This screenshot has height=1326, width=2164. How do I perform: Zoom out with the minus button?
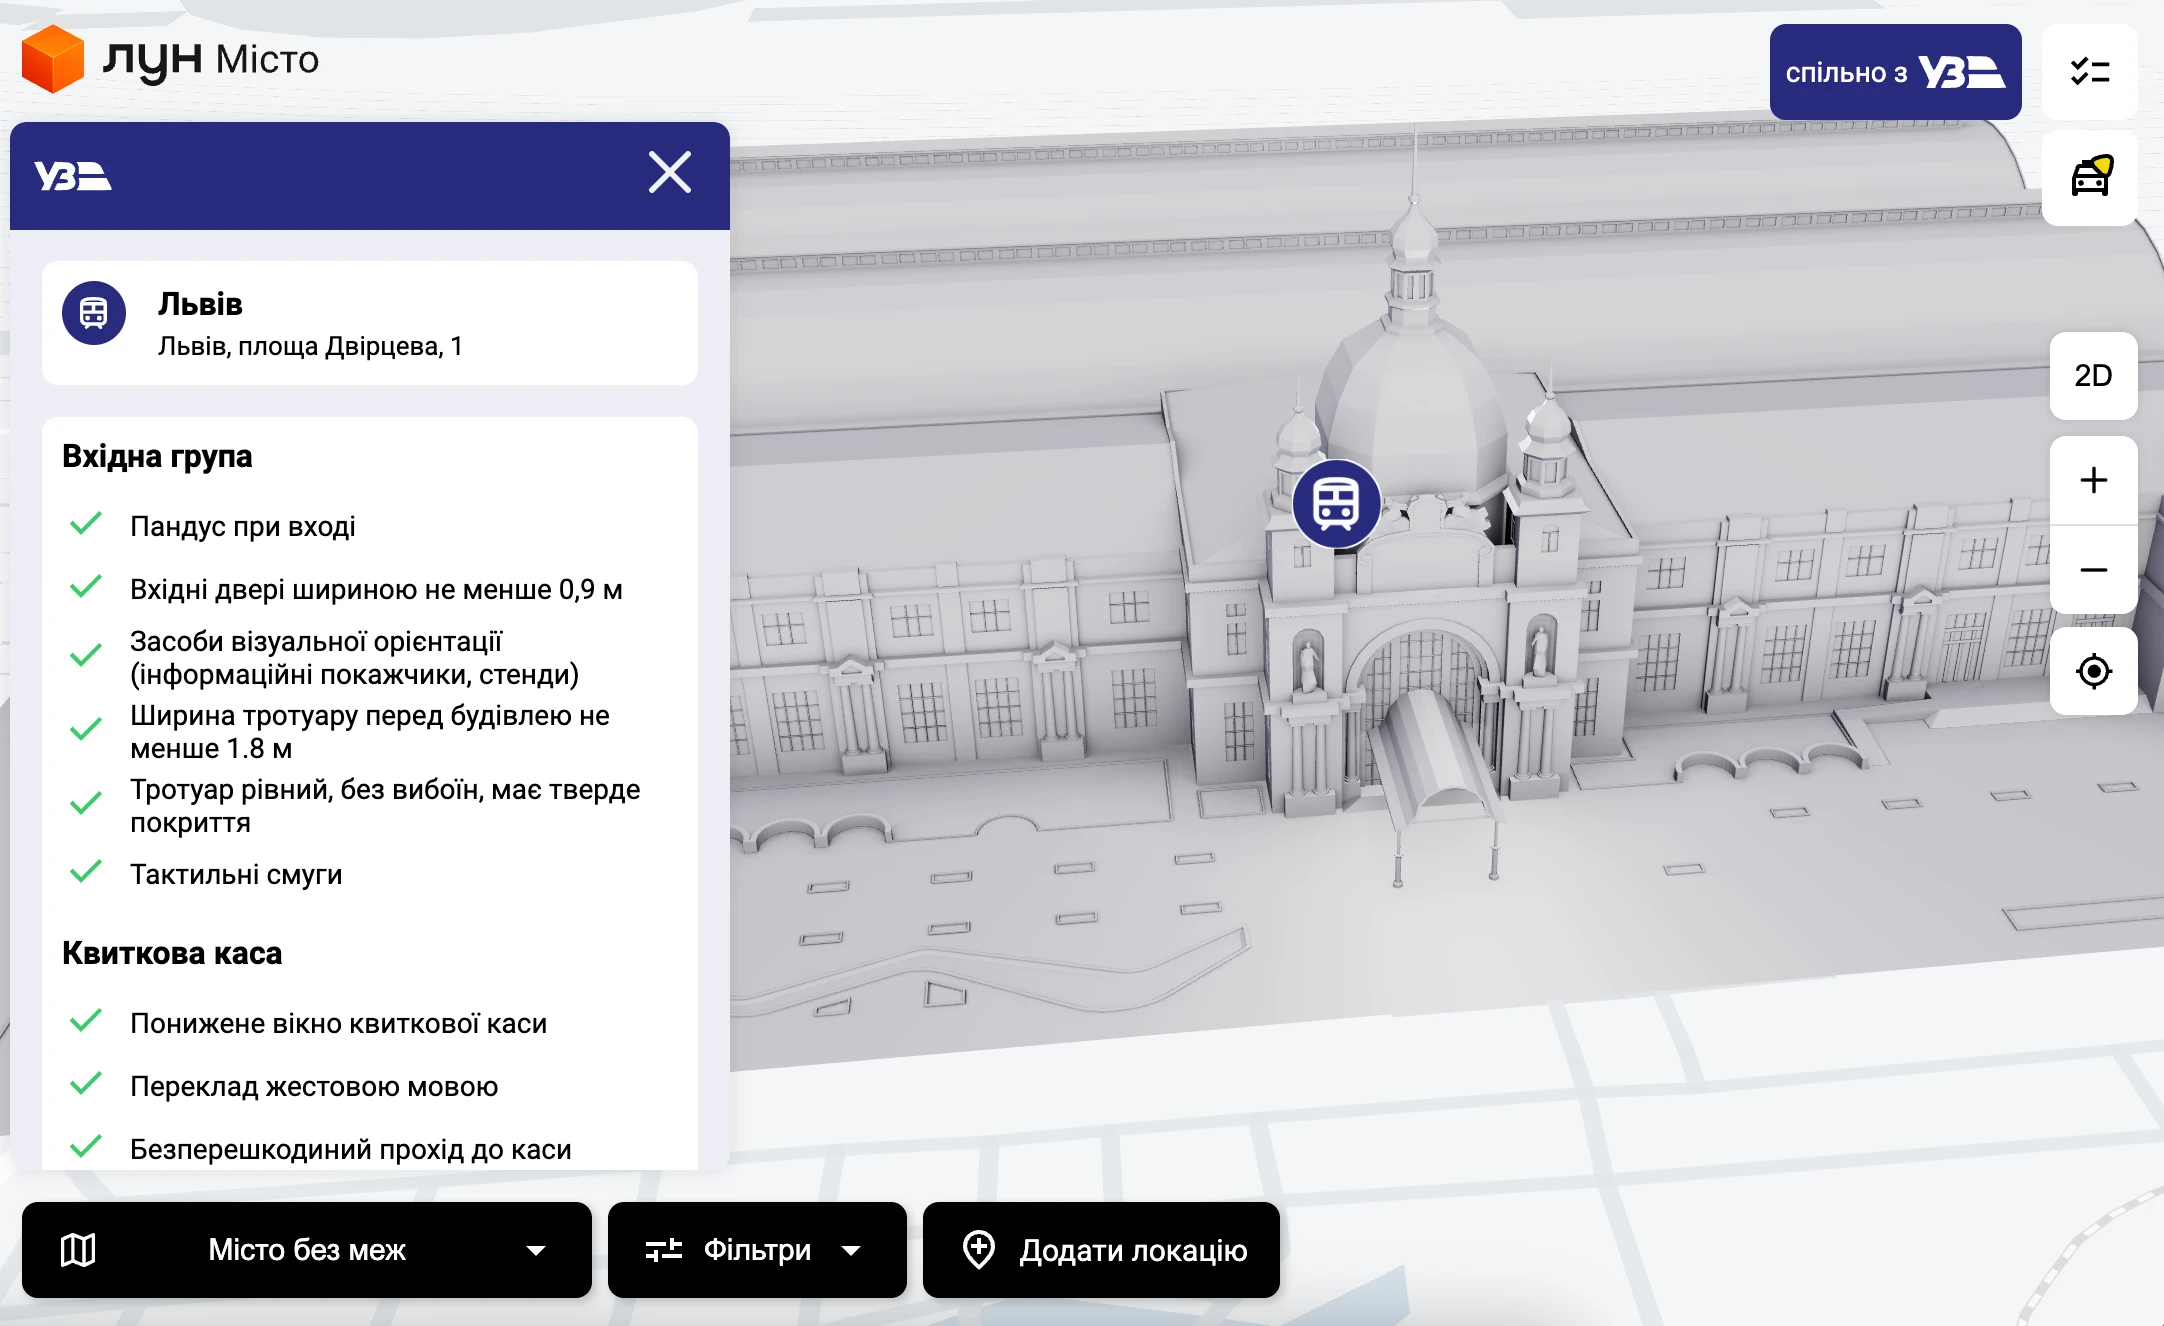[x=2093, y=570]
